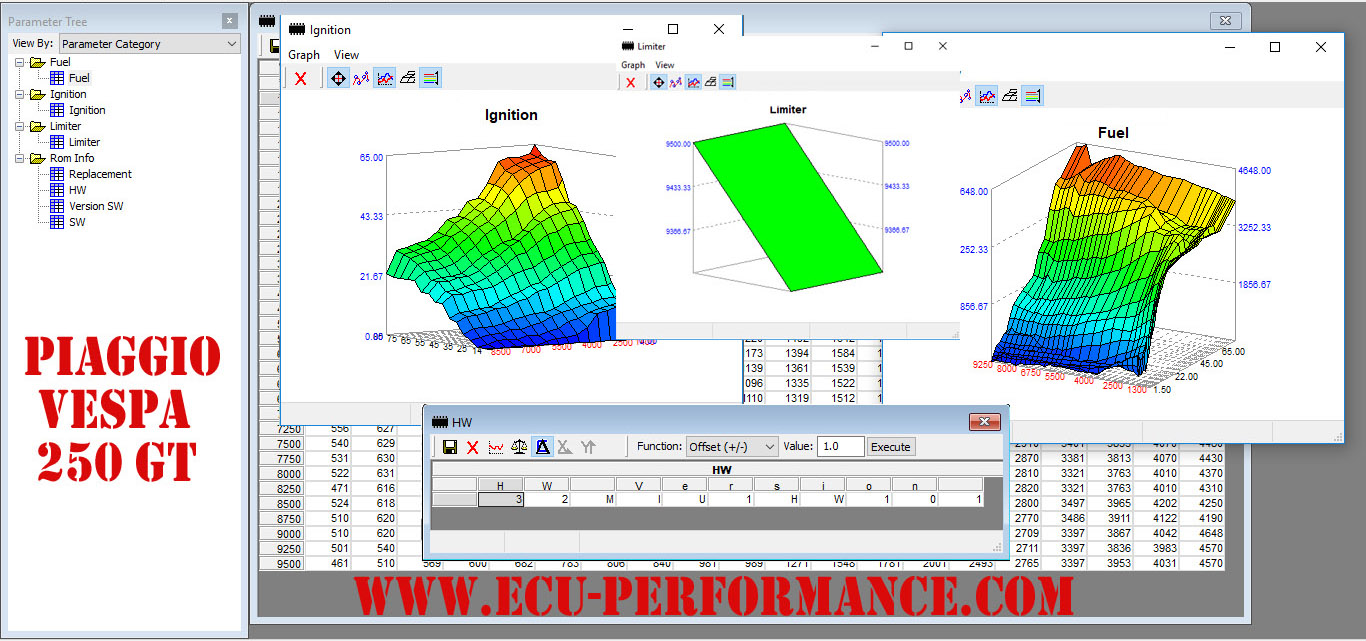Collapse the Limiter folder node
This screenshot has width=1366, height=641.
[19, 126]
